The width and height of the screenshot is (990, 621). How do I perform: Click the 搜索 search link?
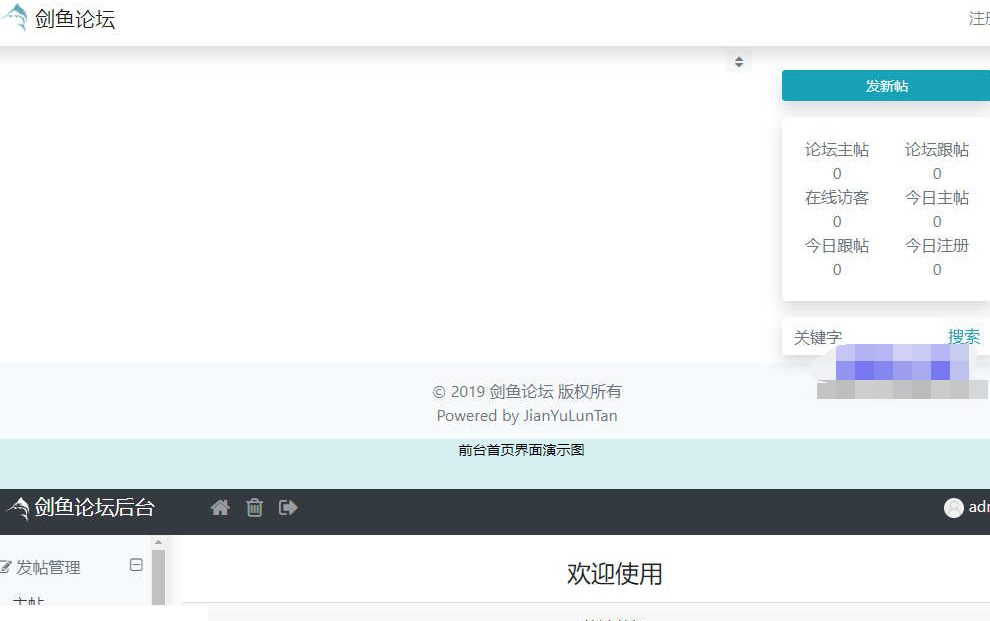[x=964, y=337]
